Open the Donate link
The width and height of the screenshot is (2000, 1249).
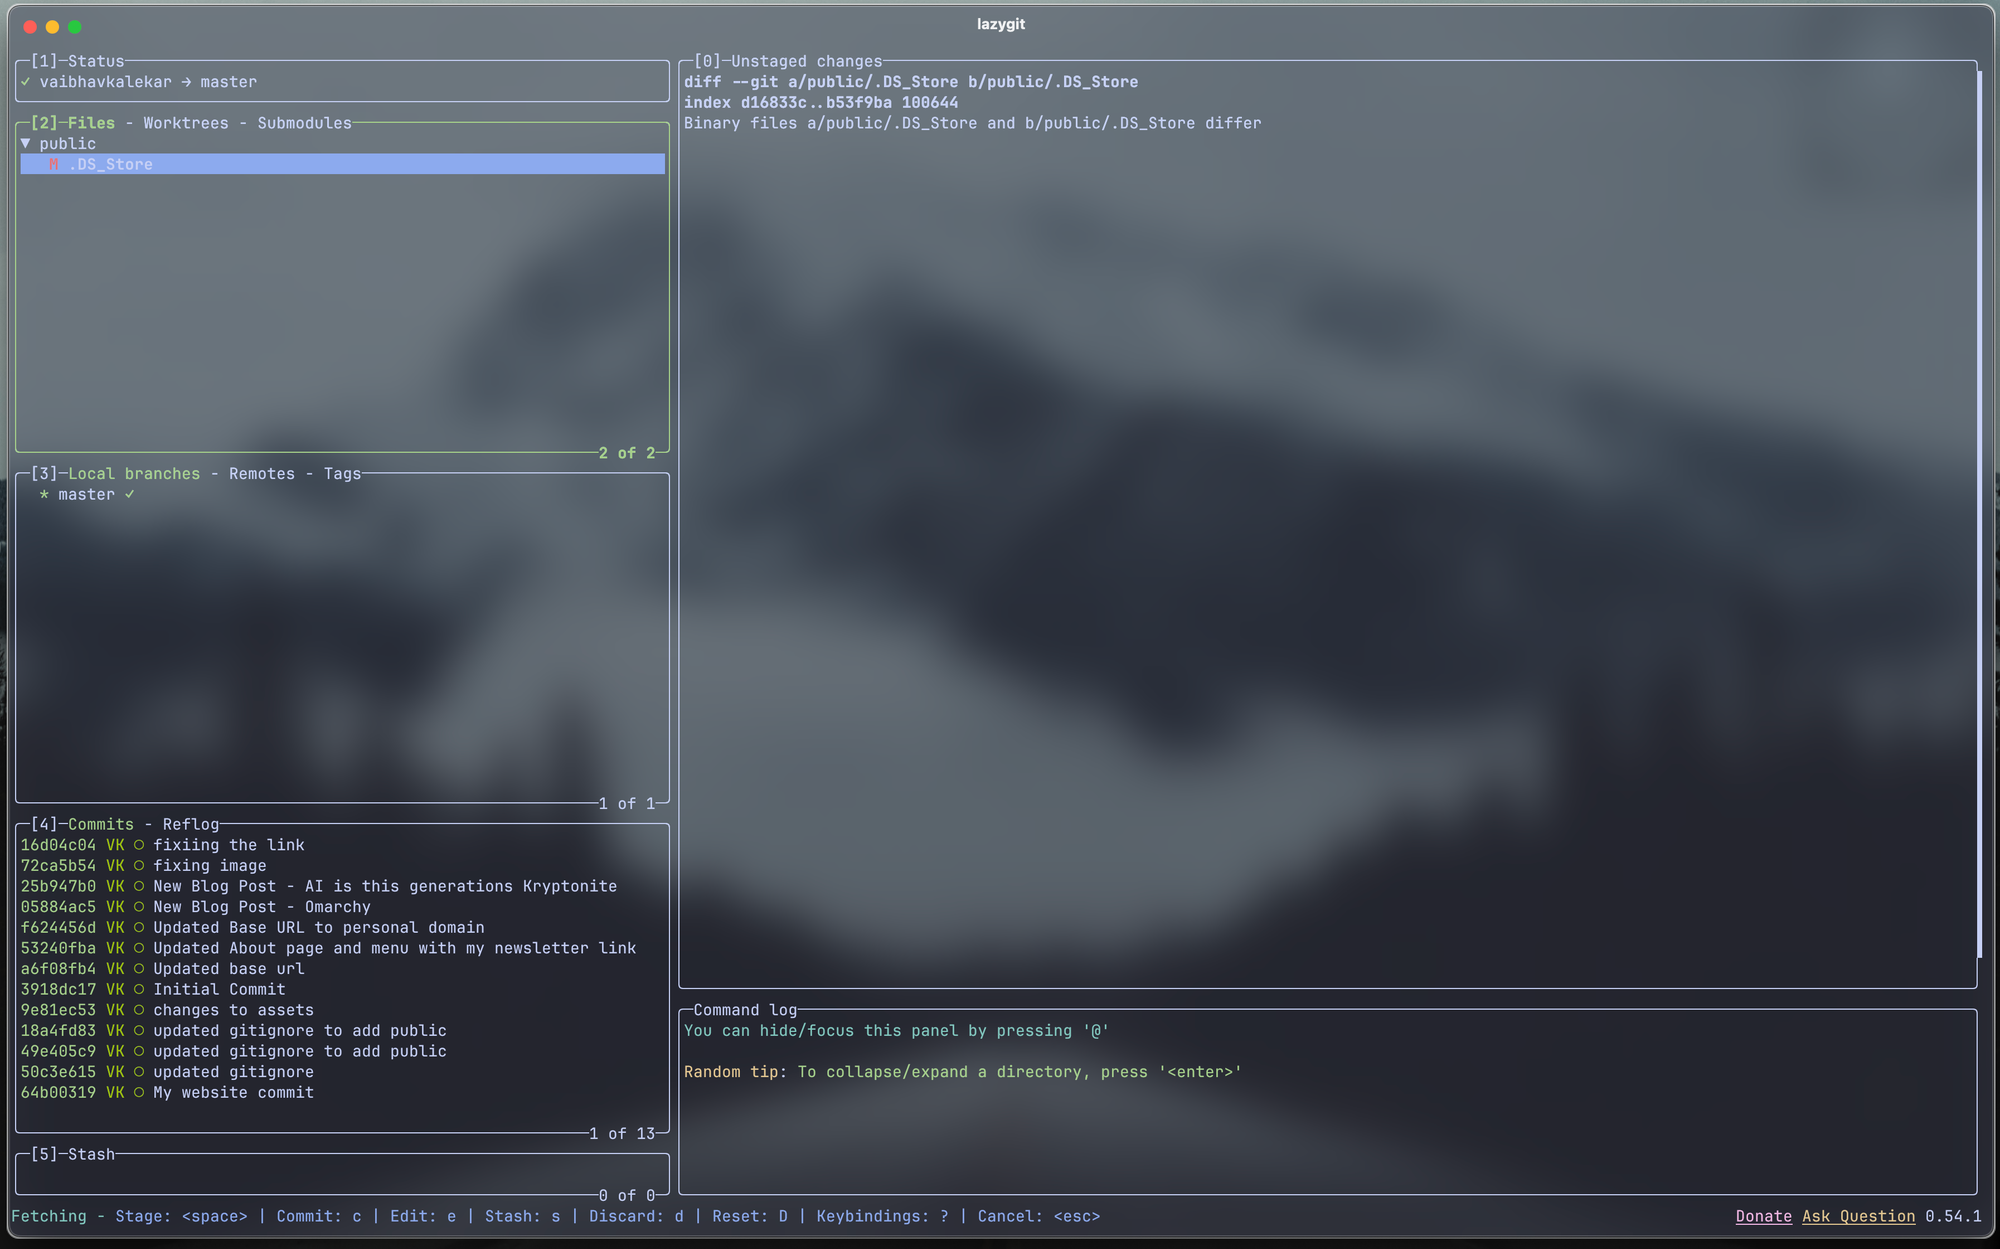pos(1763,1217)
